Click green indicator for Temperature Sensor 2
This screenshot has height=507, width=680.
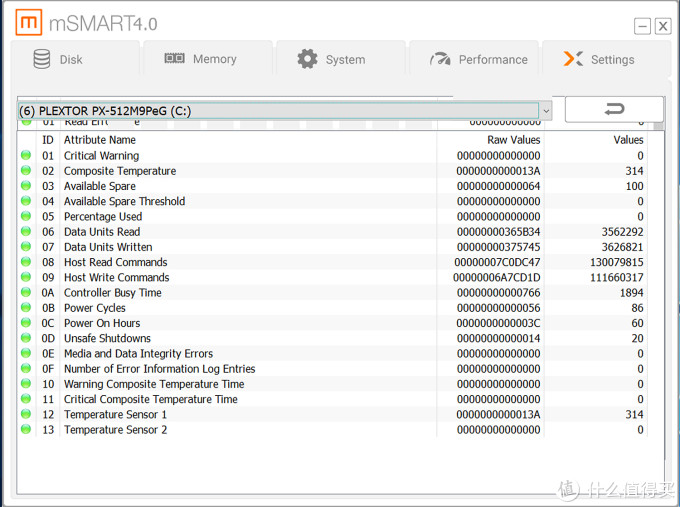[26, 430]
